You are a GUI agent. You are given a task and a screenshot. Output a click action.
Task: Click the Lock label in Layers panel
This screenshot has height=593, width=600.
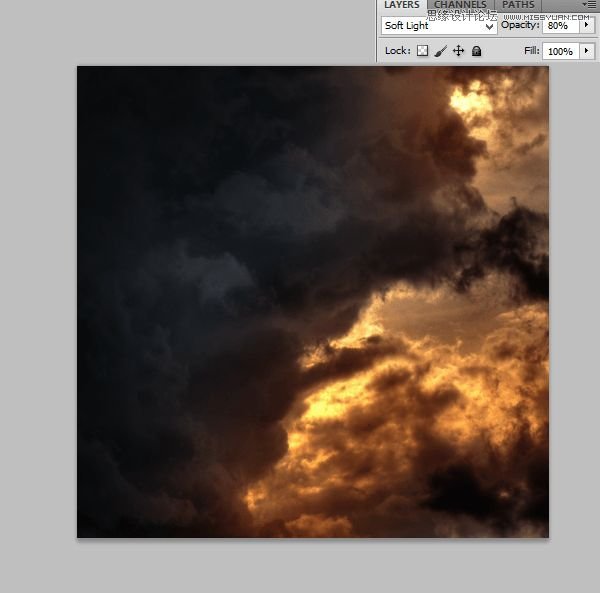tap(396, 51)
